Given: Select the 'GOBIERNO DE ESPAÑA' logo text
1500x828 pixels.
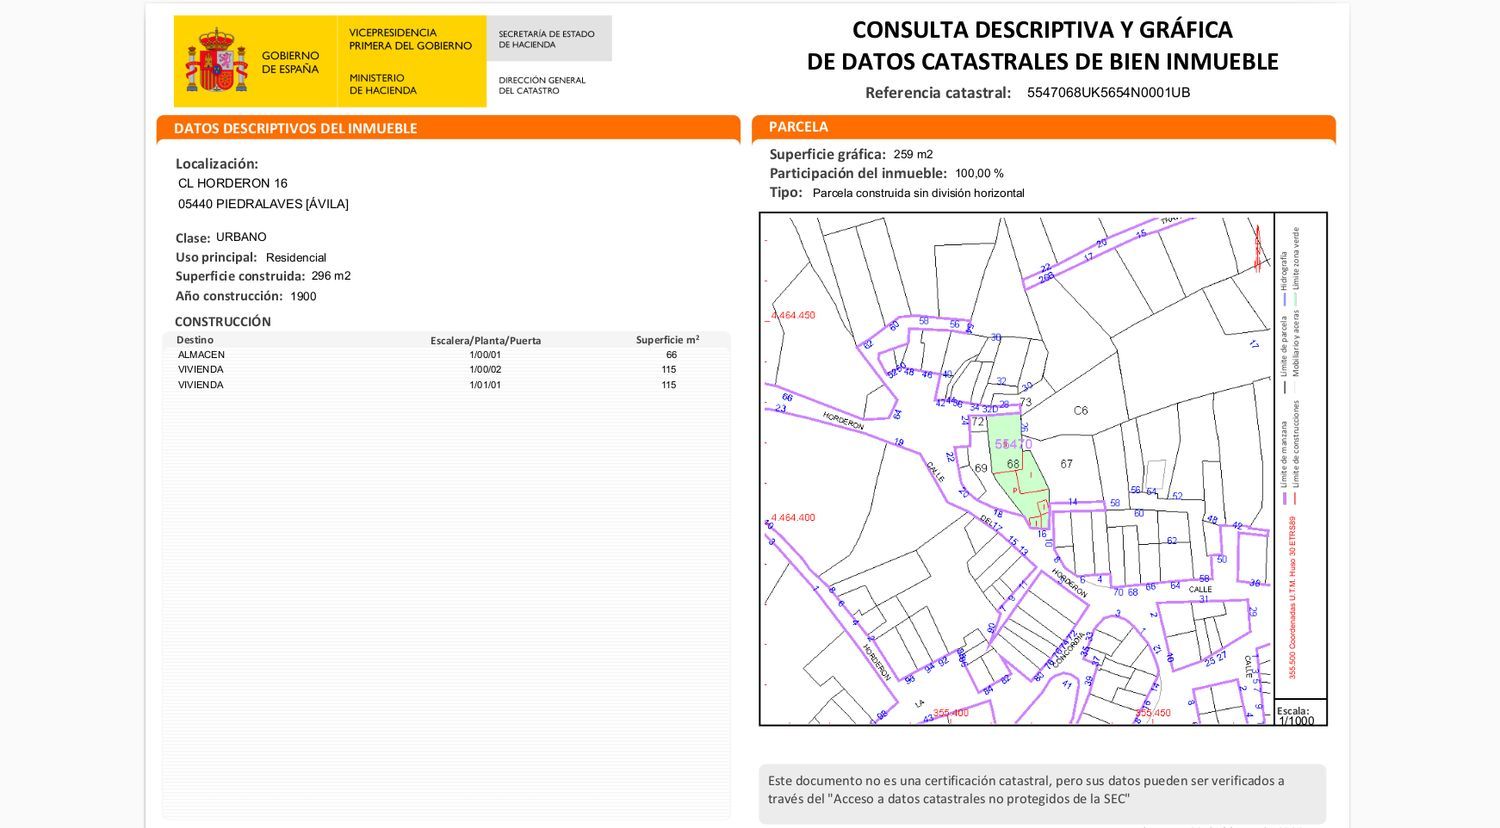Looking at the screenshot, I should [290, 62].
